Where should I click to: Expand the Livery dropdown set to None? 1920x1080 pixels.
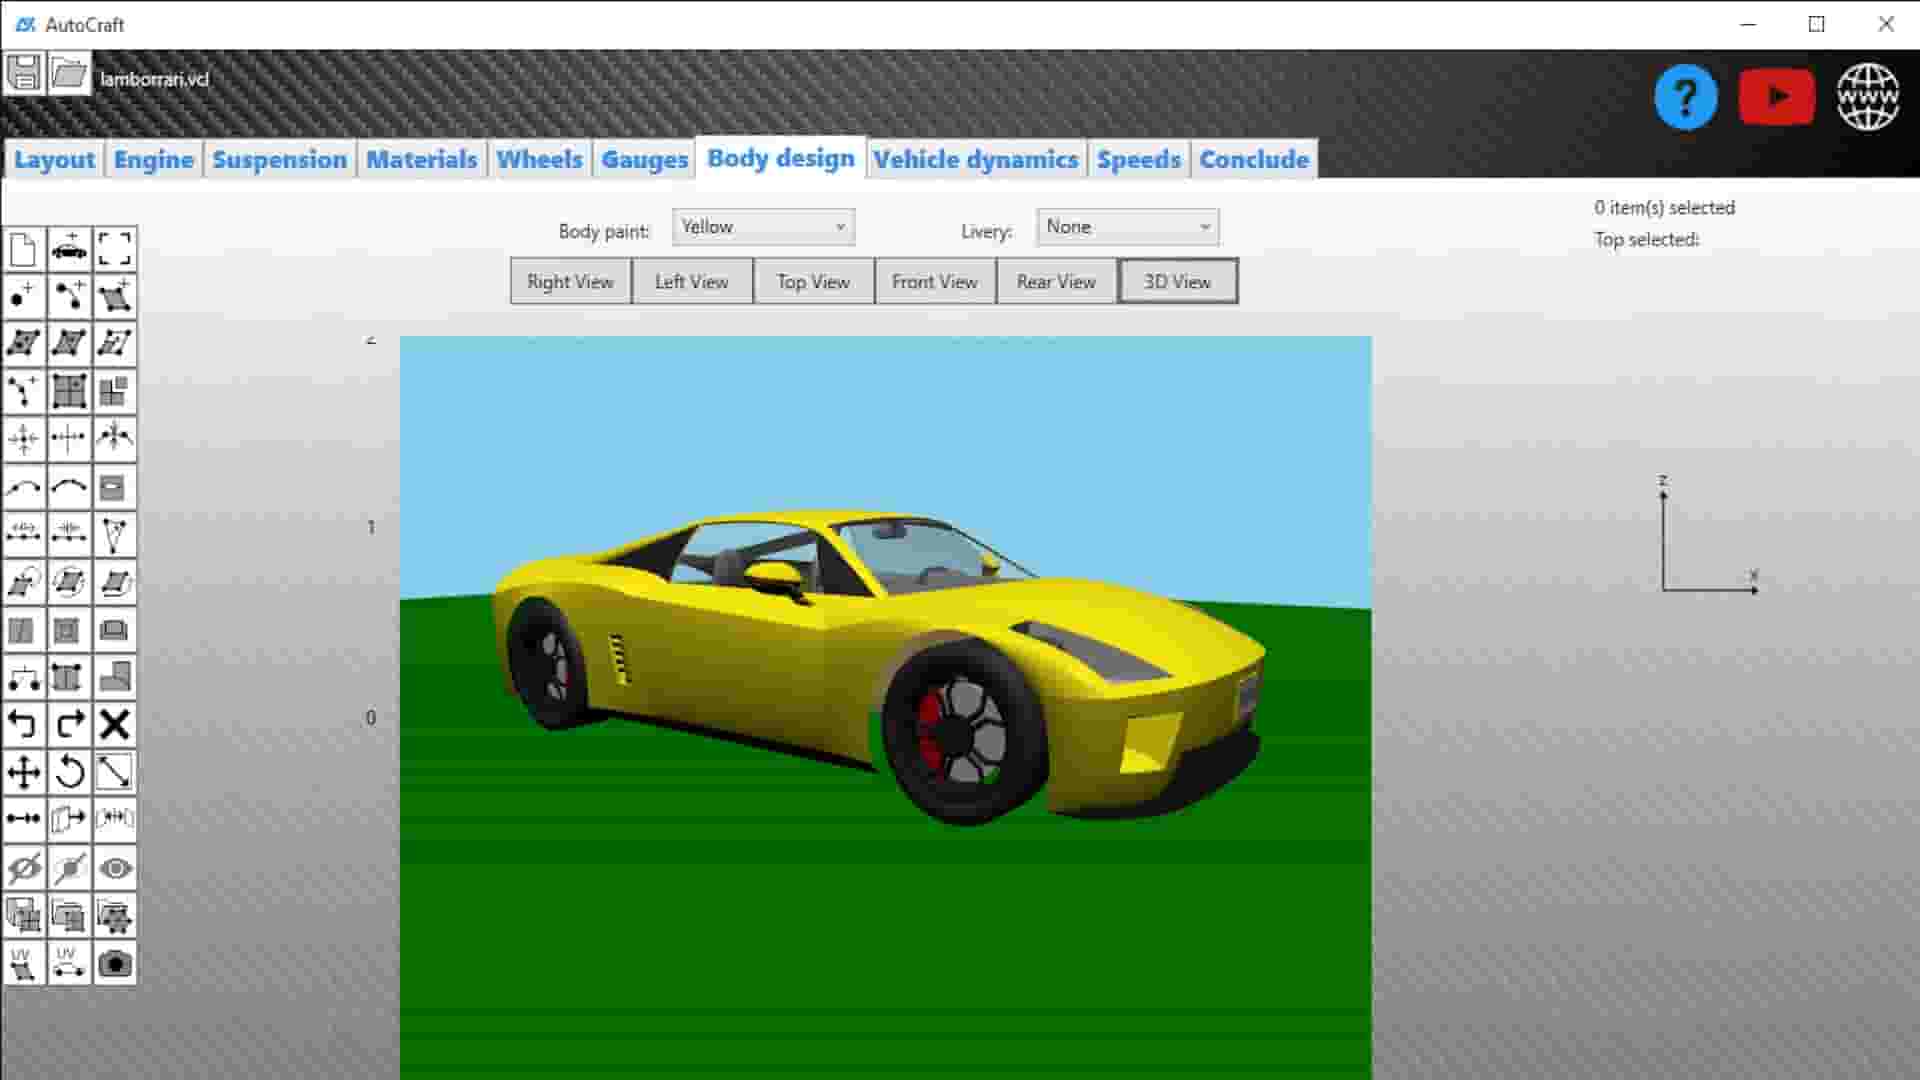click(x=1127, y=227)
